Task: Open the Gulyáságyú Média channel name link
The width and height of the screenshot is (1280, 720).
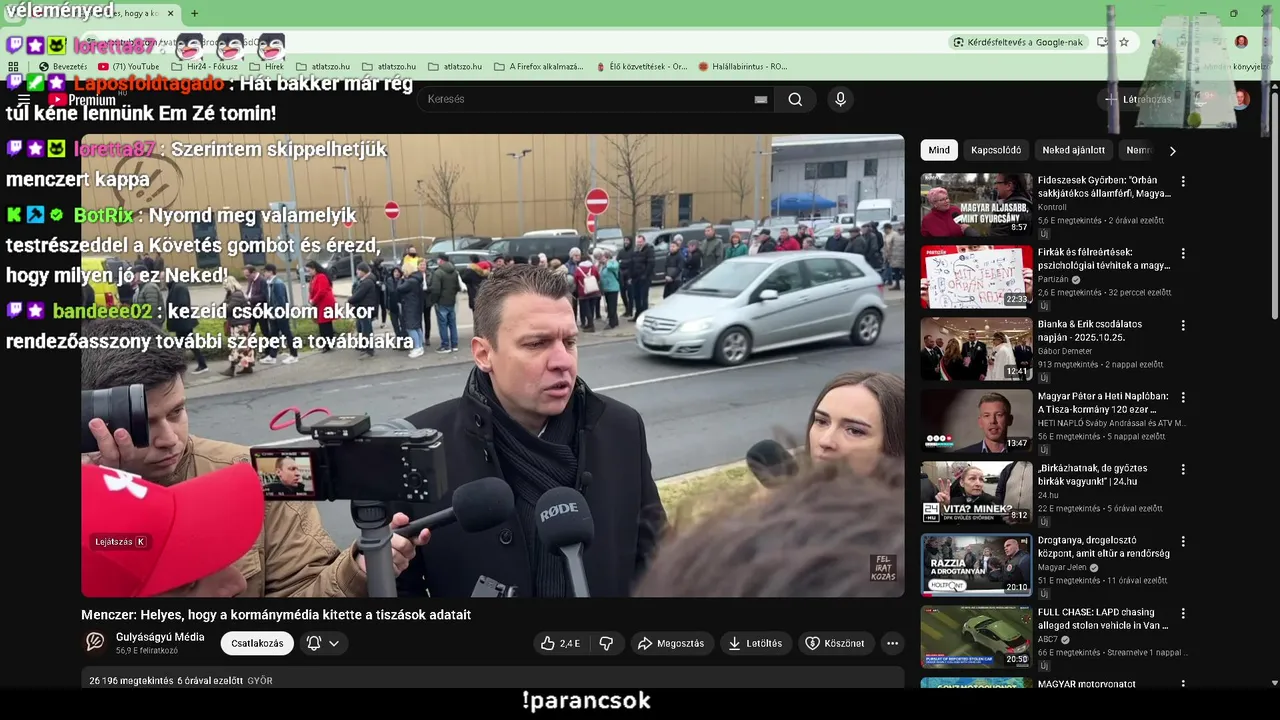Action: tap(160, 637)
